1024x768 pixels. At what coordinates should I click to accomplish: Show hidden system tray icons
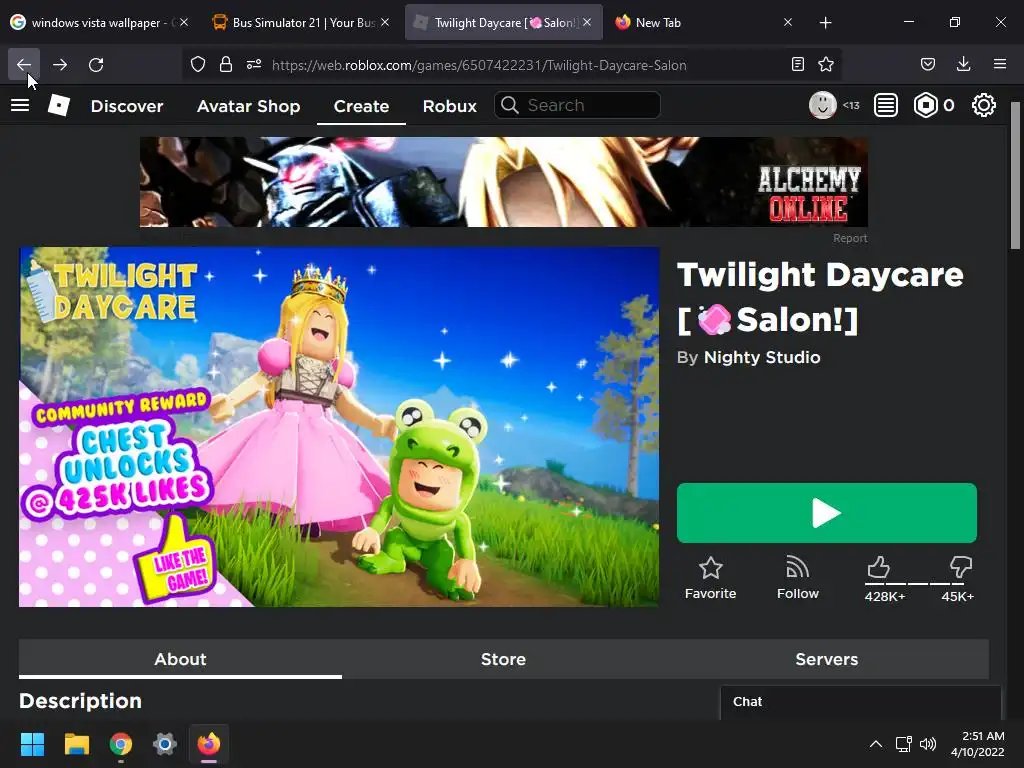tap(876, 744)
